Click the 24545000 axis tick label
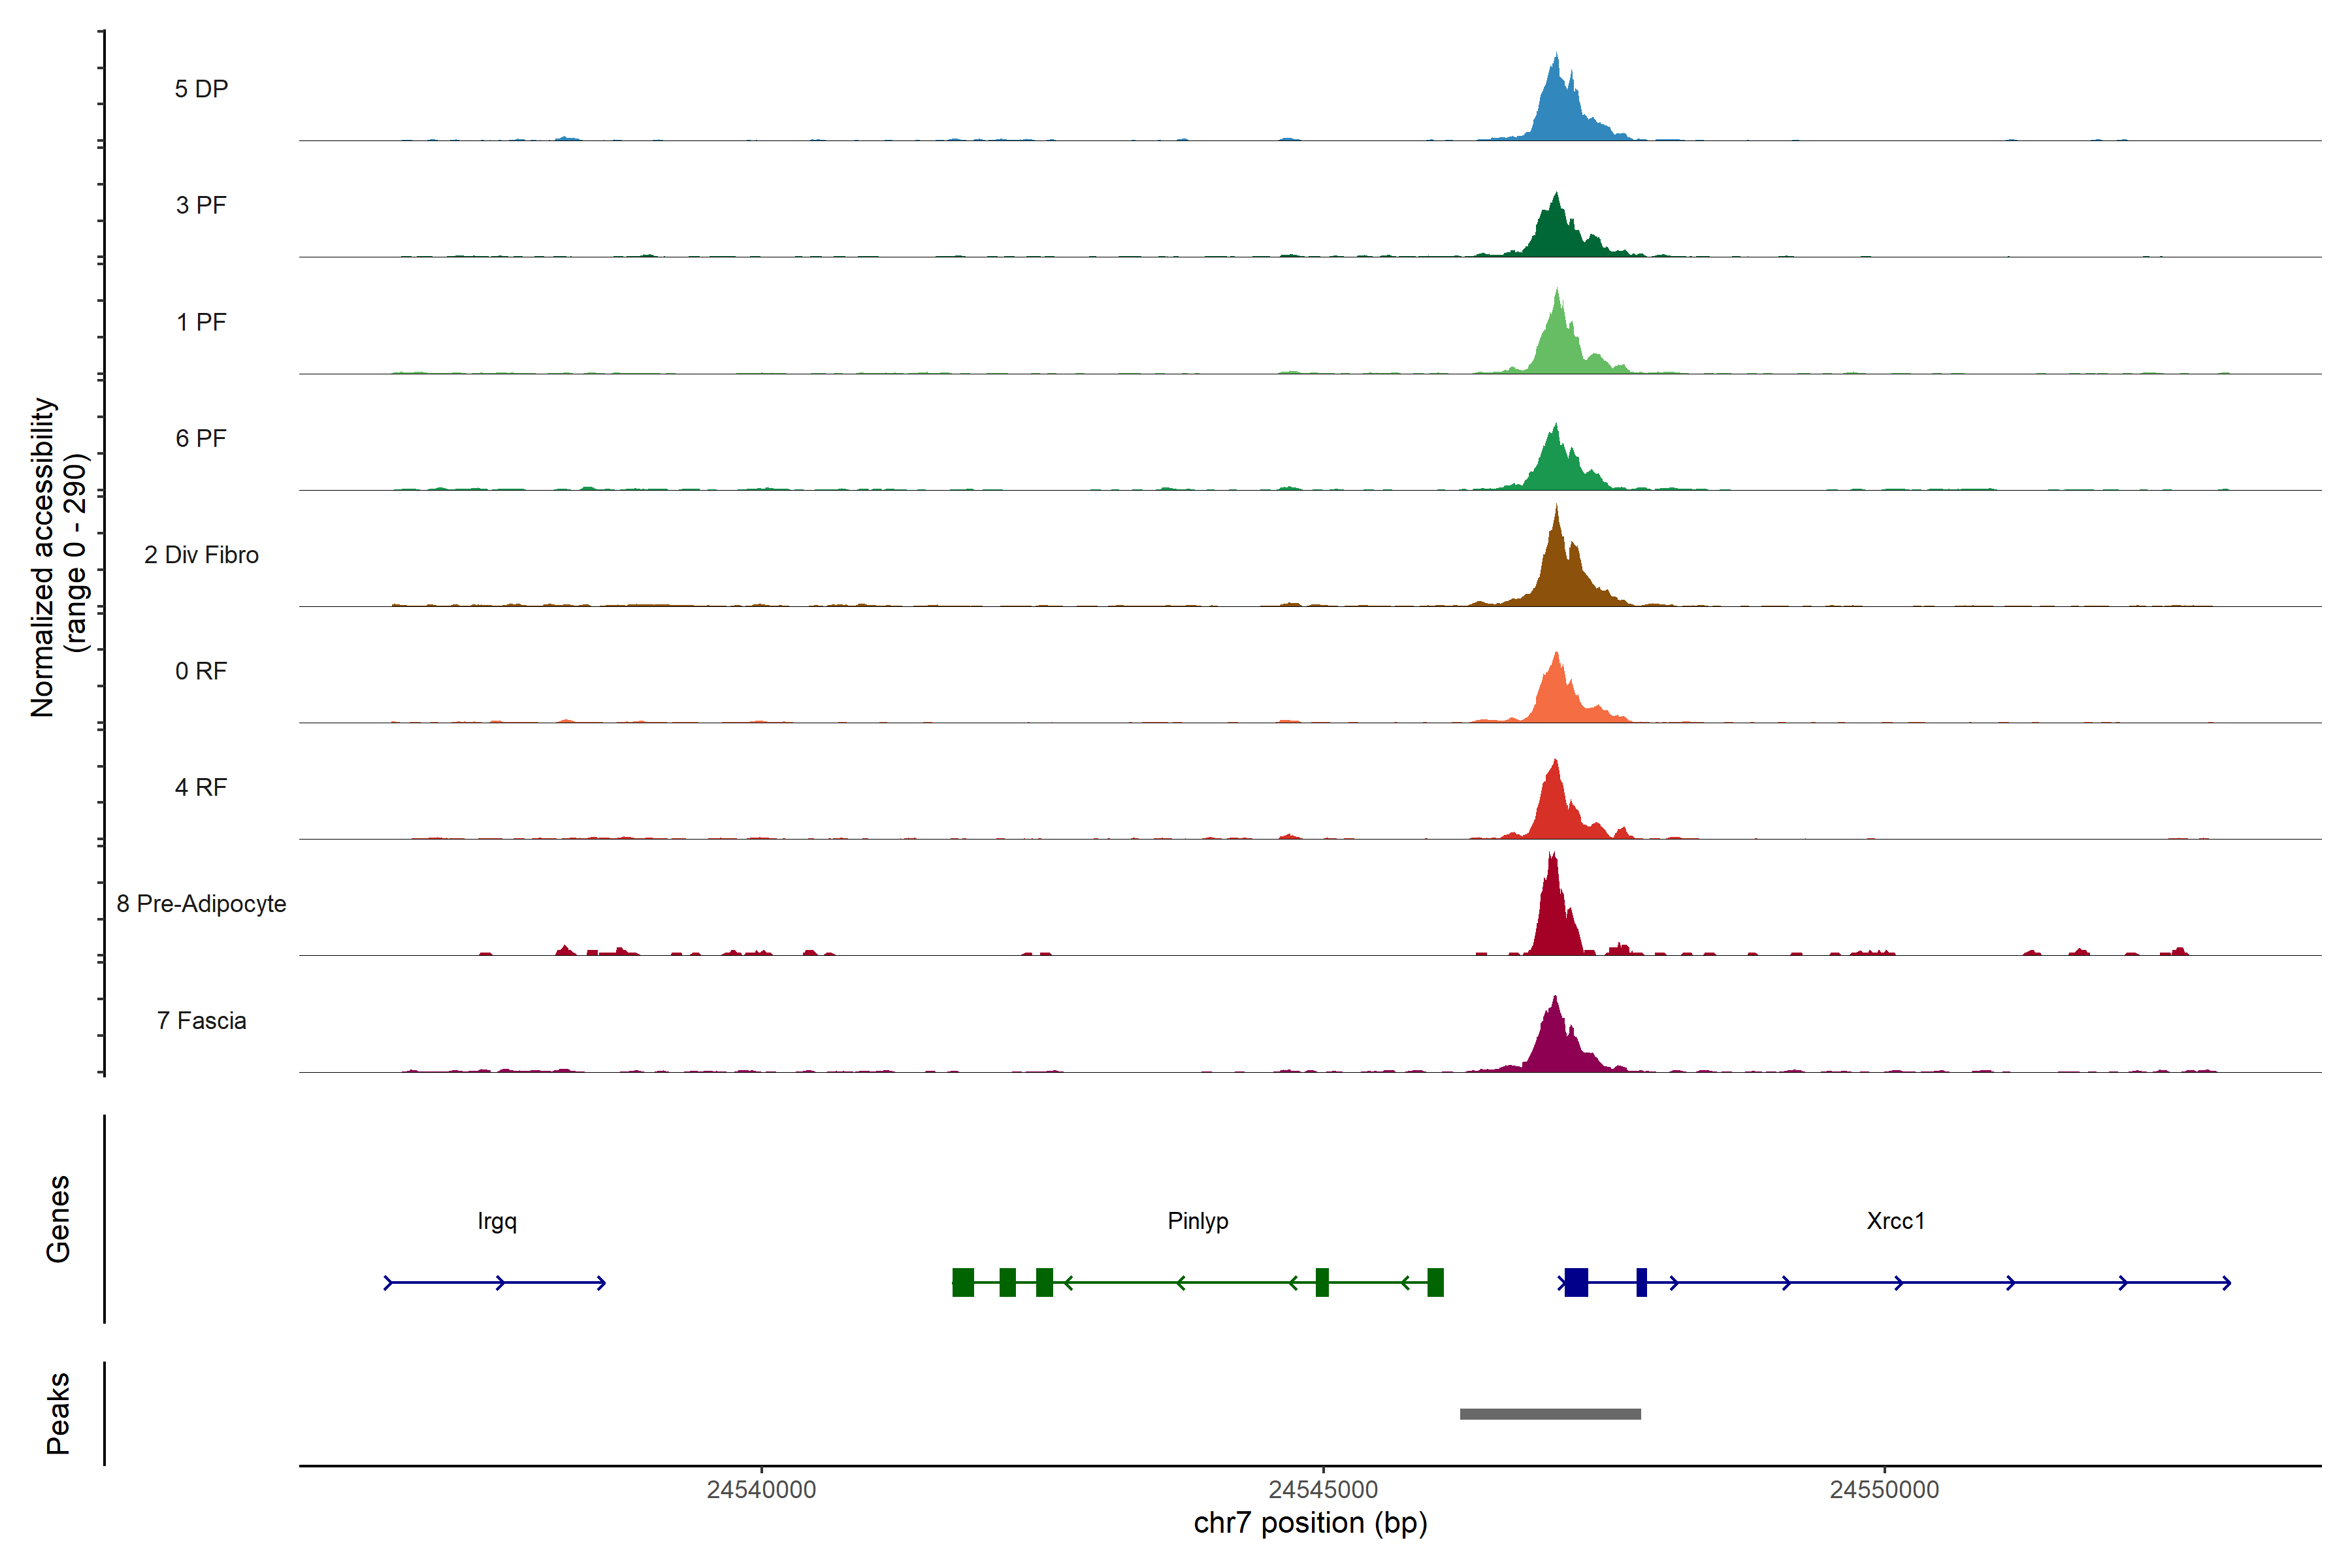The width and height of the screenshot is (2352, 1568). 1322,1490
